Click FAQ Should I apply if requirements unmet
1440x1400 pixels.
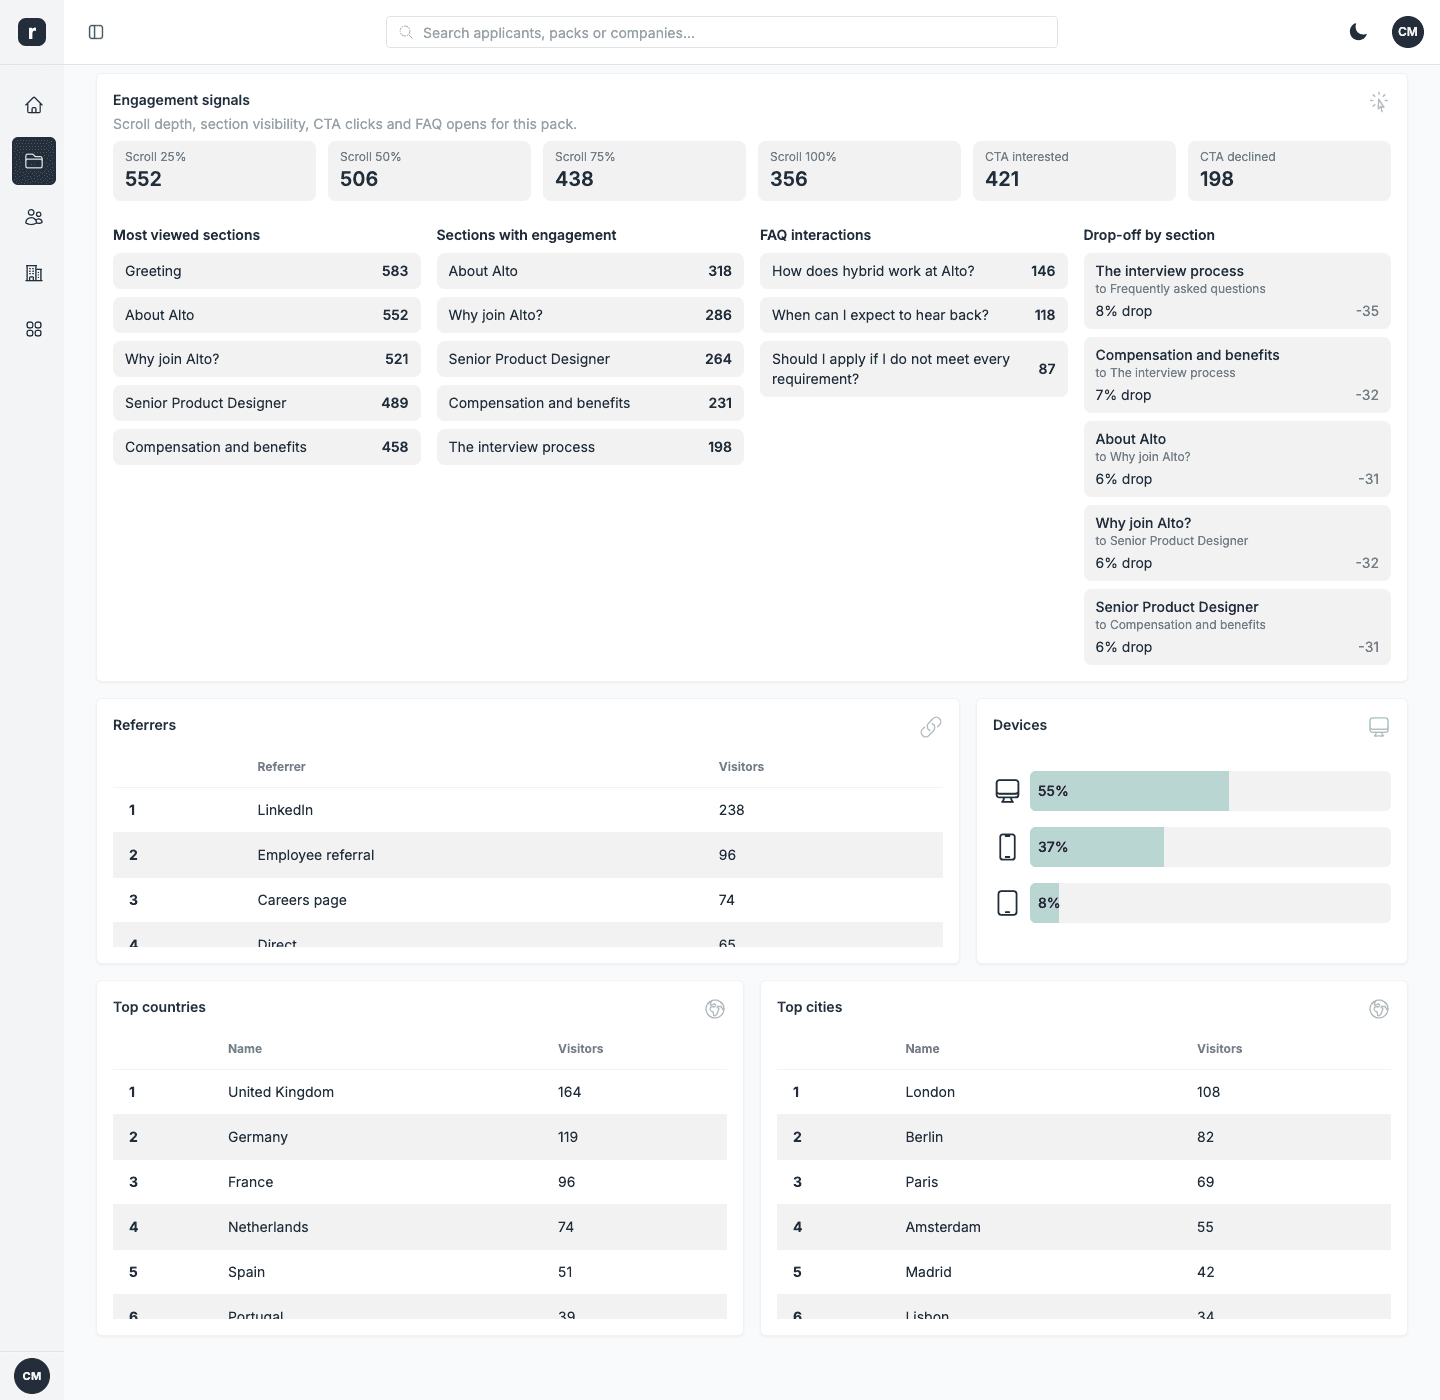pyautogui.click(x=914, y=369)
